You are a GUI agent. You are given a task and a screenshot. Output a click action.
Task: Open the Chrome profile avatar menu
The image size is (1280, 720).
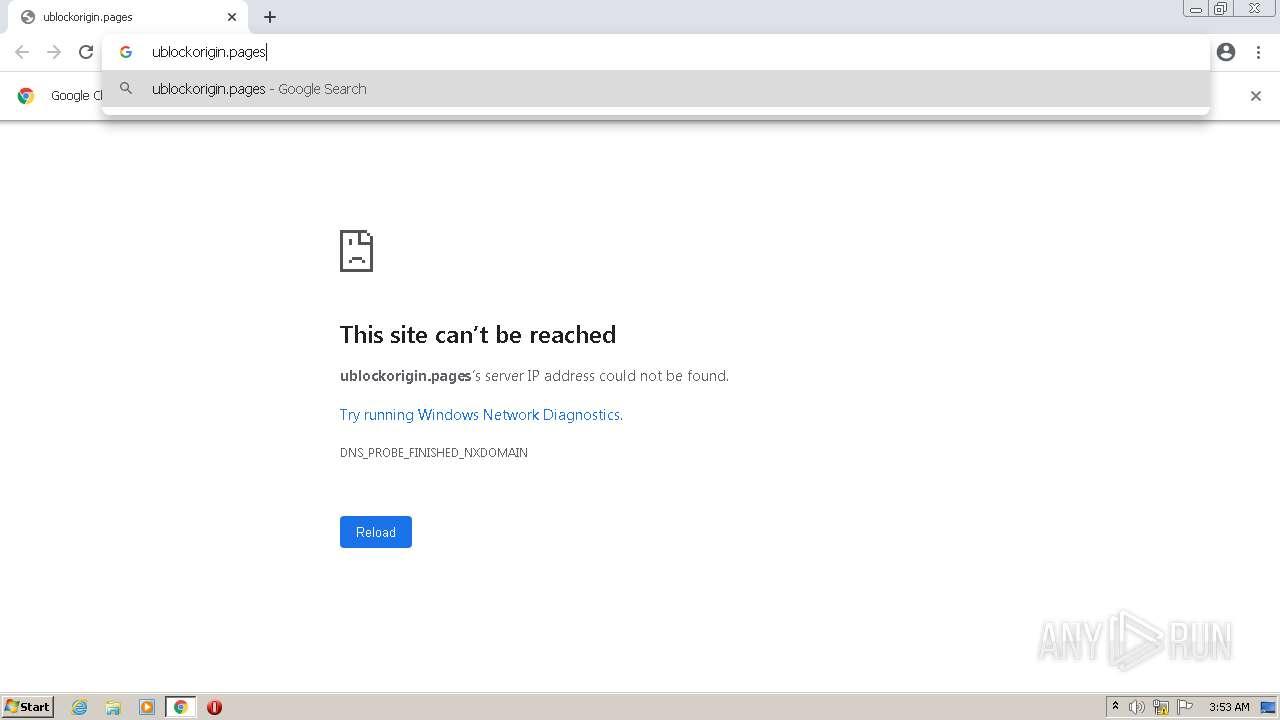1226,52
